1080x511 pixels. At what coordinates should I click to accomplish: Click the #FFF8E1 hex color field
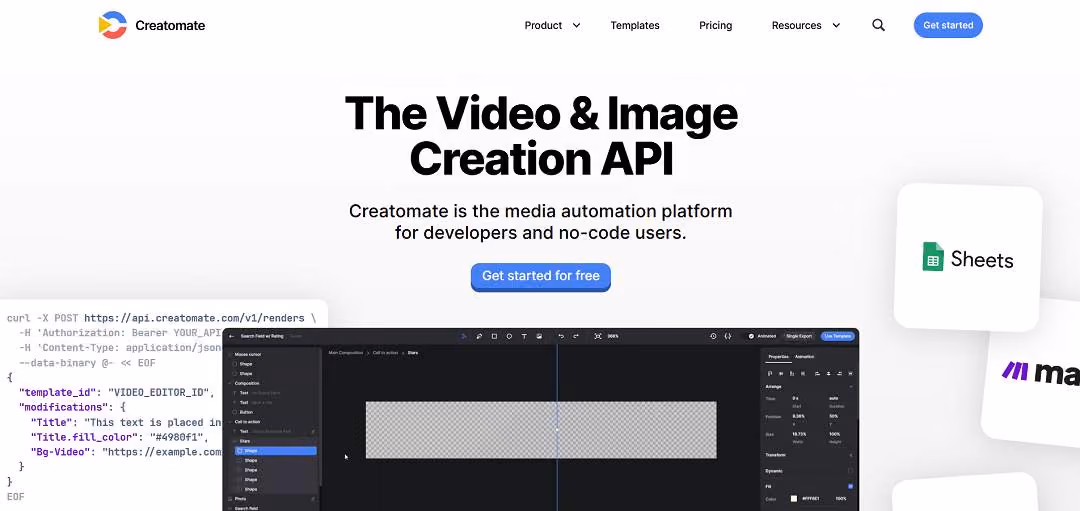[811, 499]
